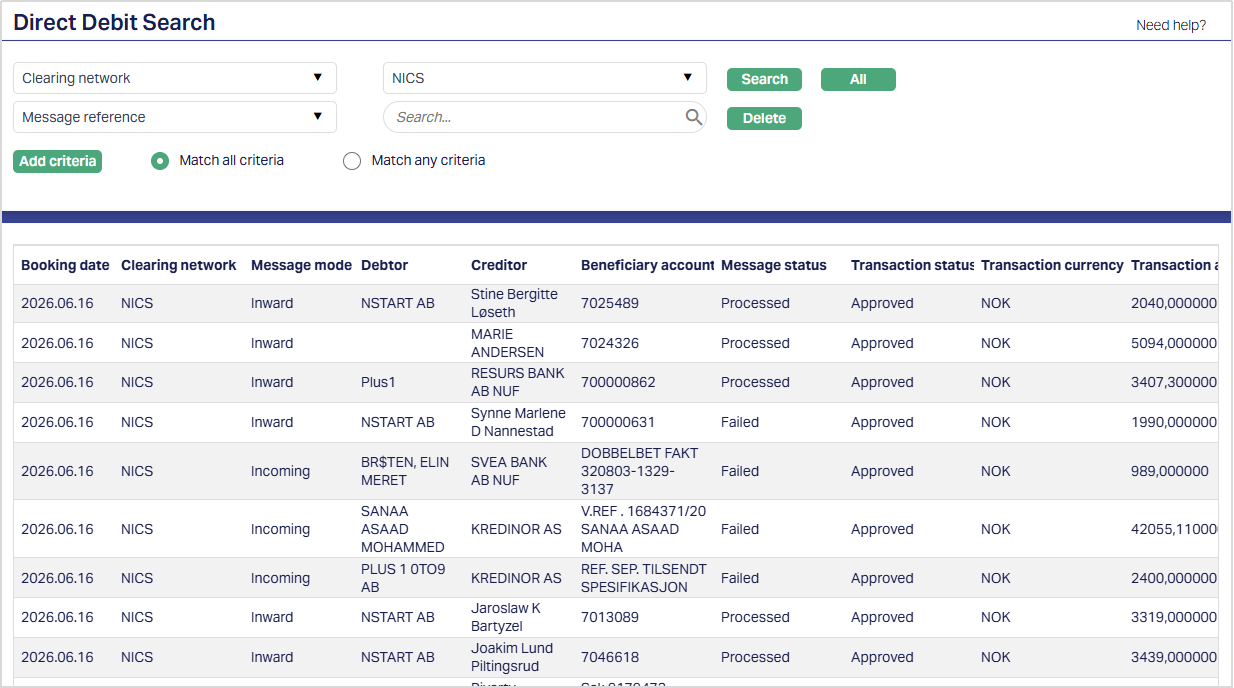Screen dimensions: 1234x688
Task: Open the Need help? link
Action: pos(1171,25)
